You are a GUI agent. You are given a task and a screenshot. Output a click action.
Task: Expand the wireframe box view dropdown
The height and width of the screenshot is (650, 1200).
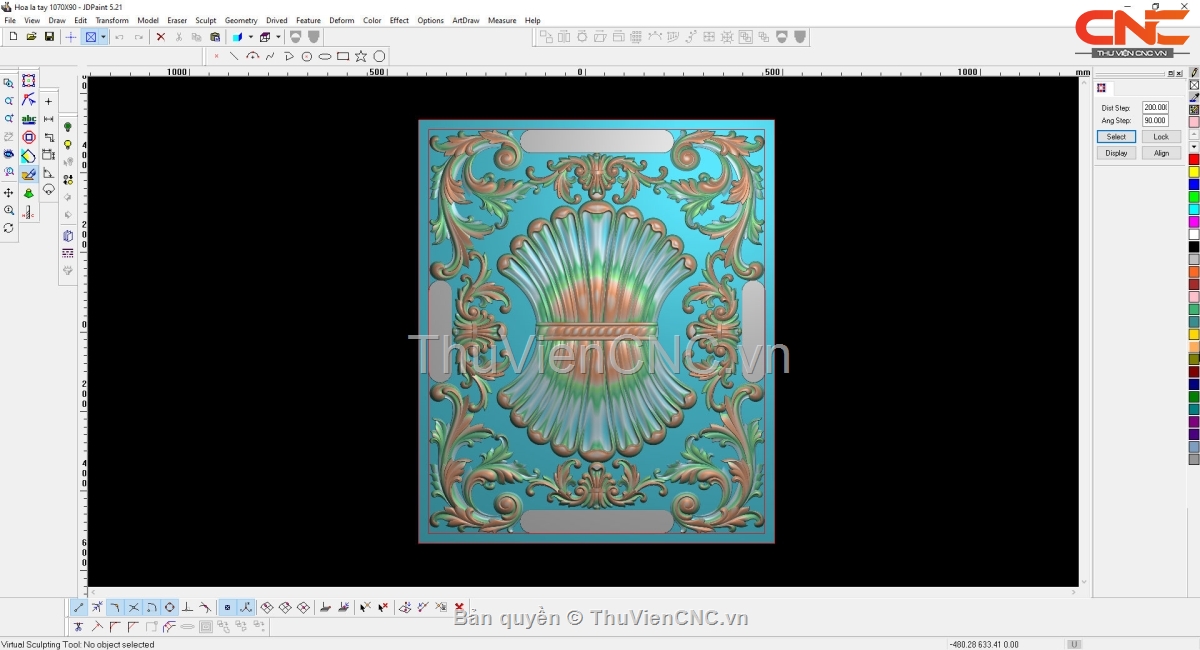coord(278,37)
